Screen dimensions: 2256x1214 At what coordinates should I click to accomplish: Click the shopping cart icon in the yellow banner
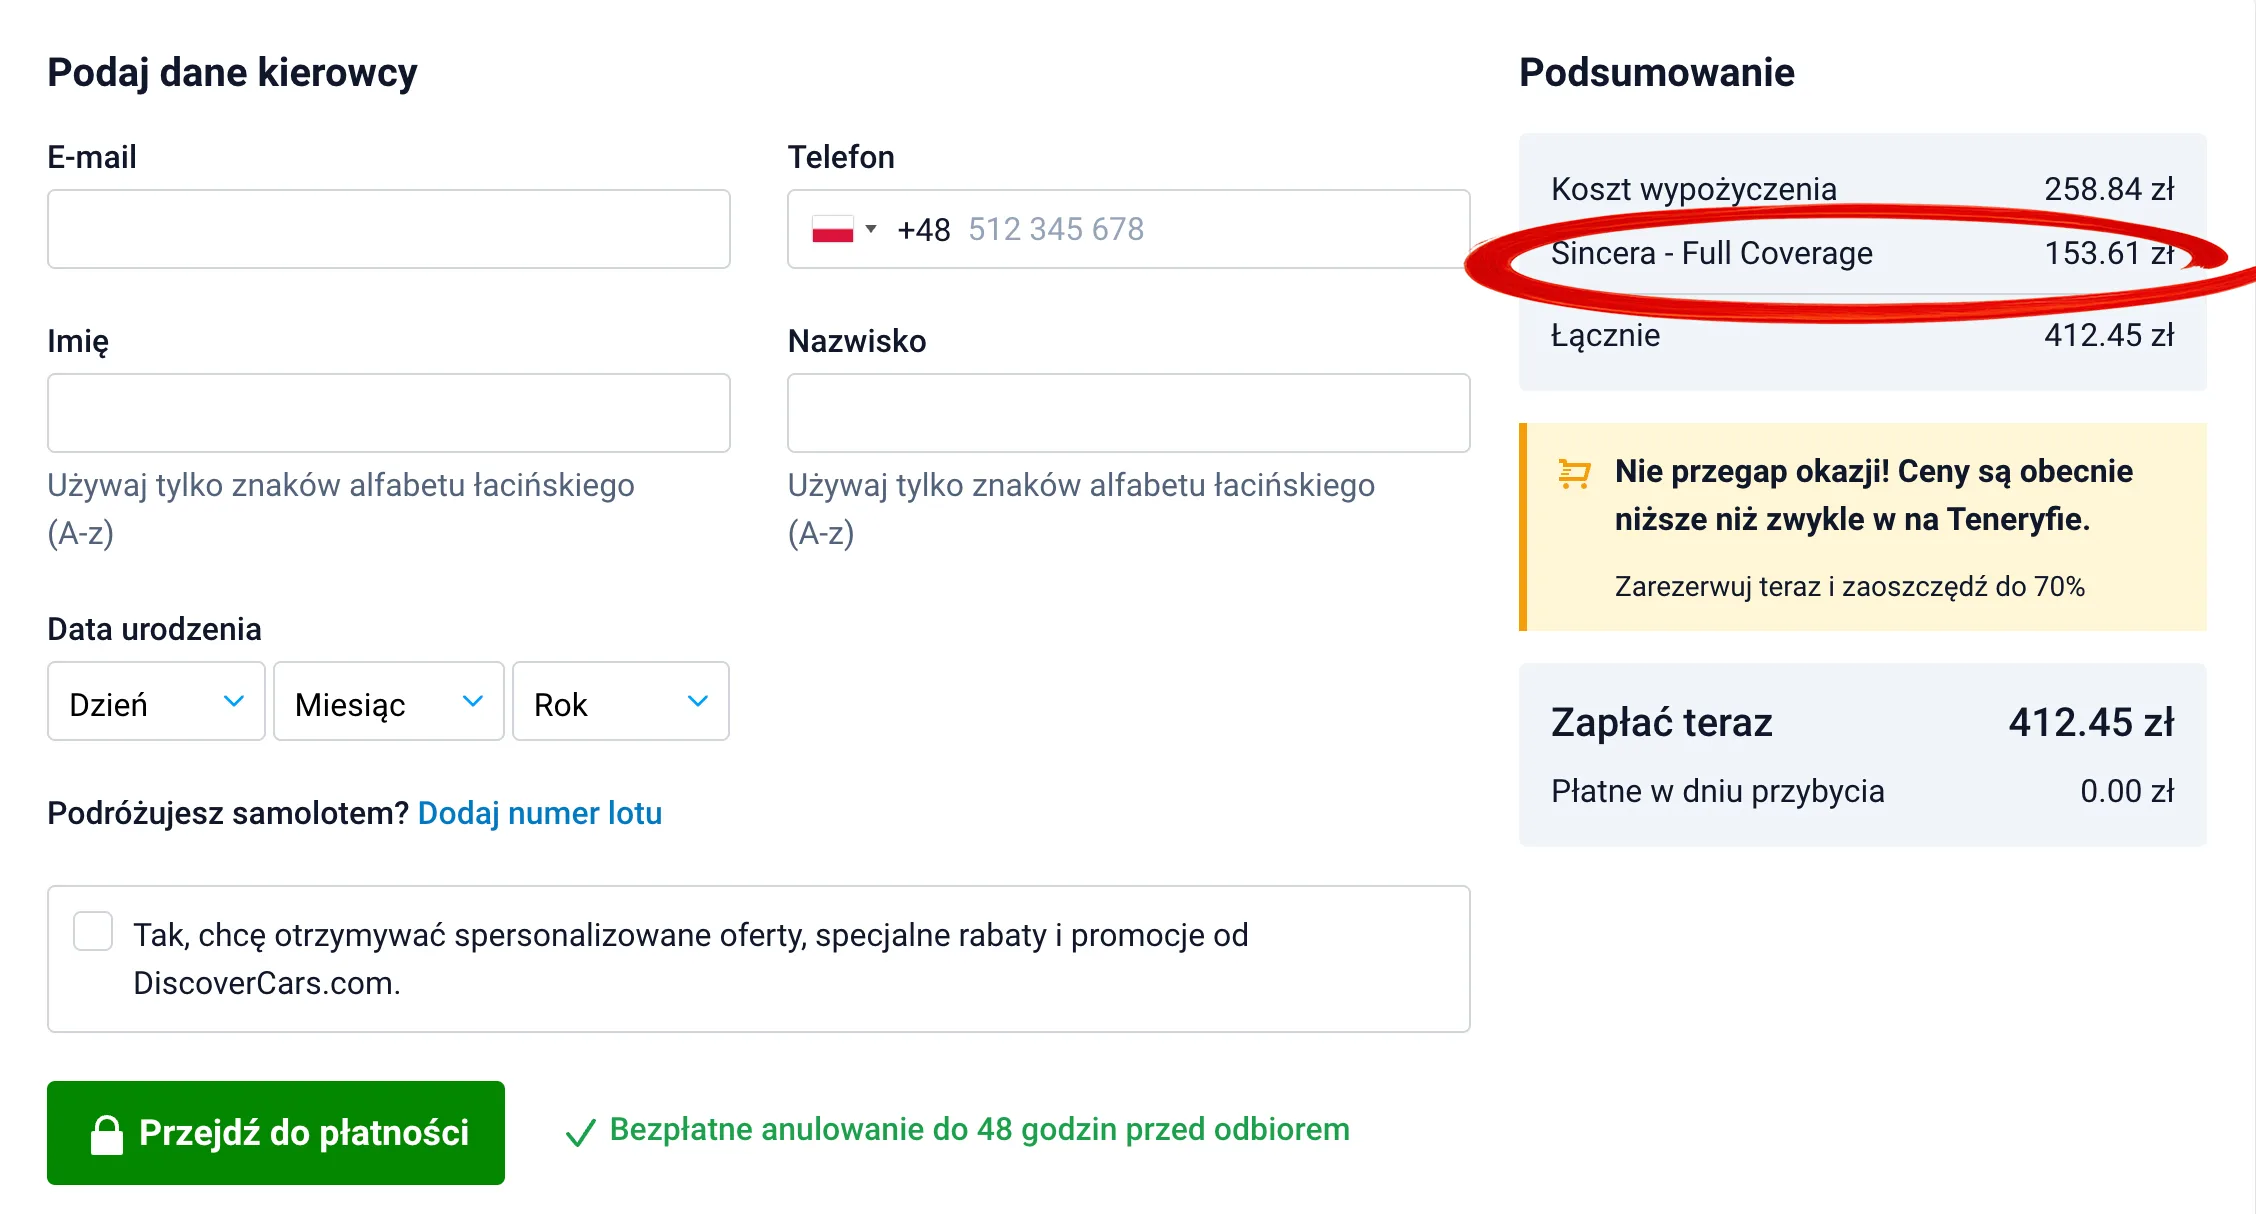click(x=1573, y=473)
